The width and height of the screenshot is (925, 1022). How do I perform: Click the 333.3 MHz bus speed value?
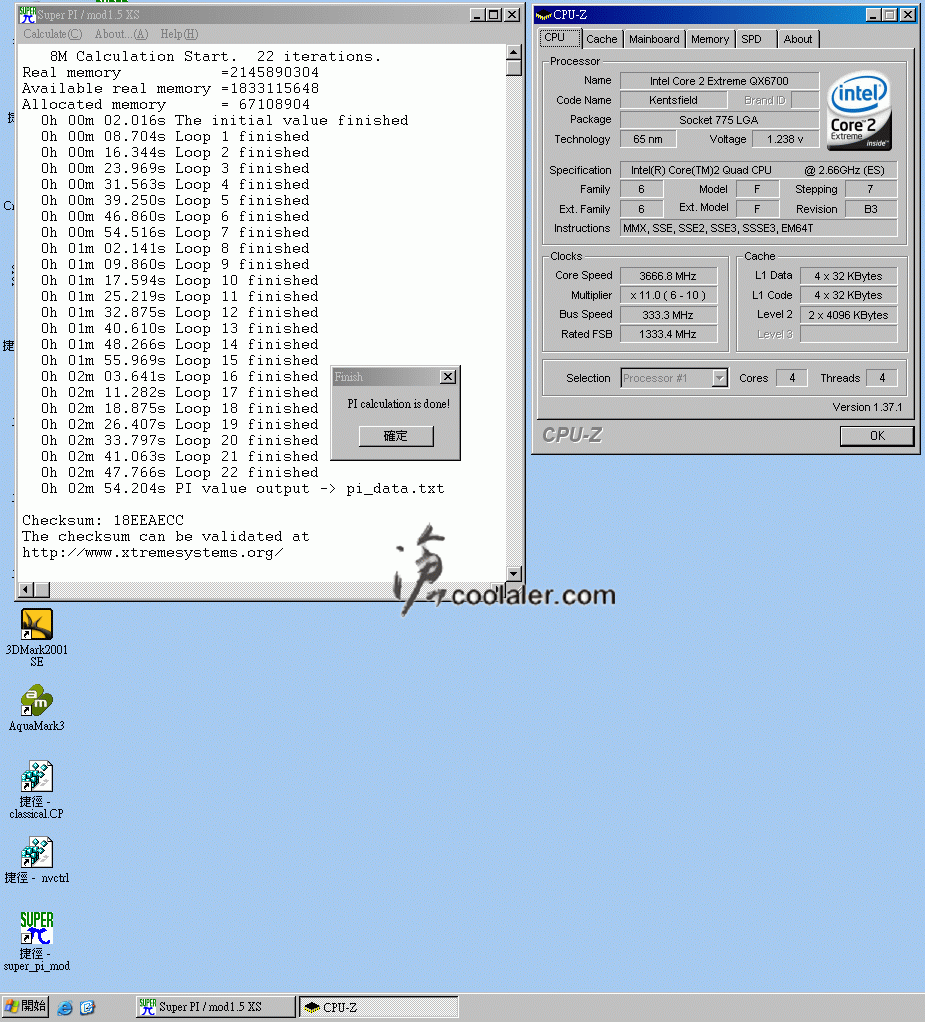tap(668, 315)
